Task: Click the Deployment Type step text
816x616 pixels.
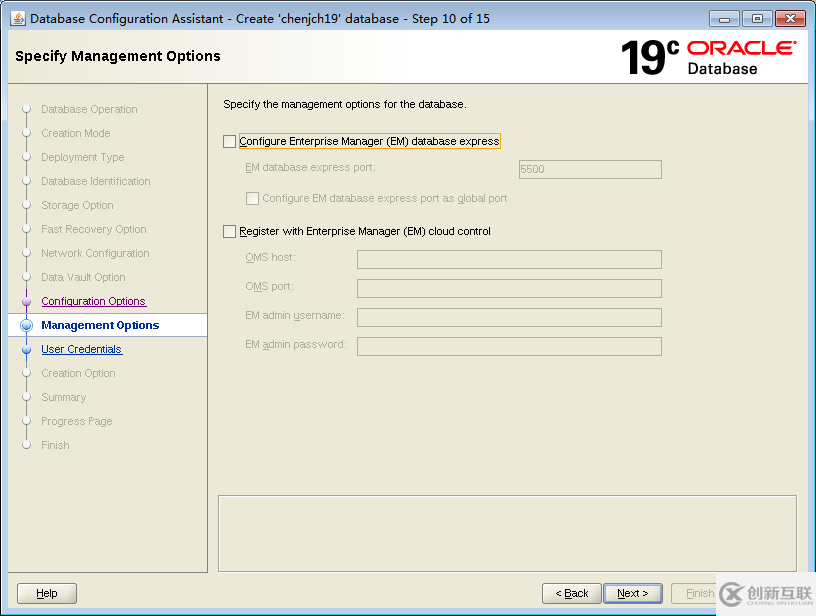Action: (x=83, y=157)
